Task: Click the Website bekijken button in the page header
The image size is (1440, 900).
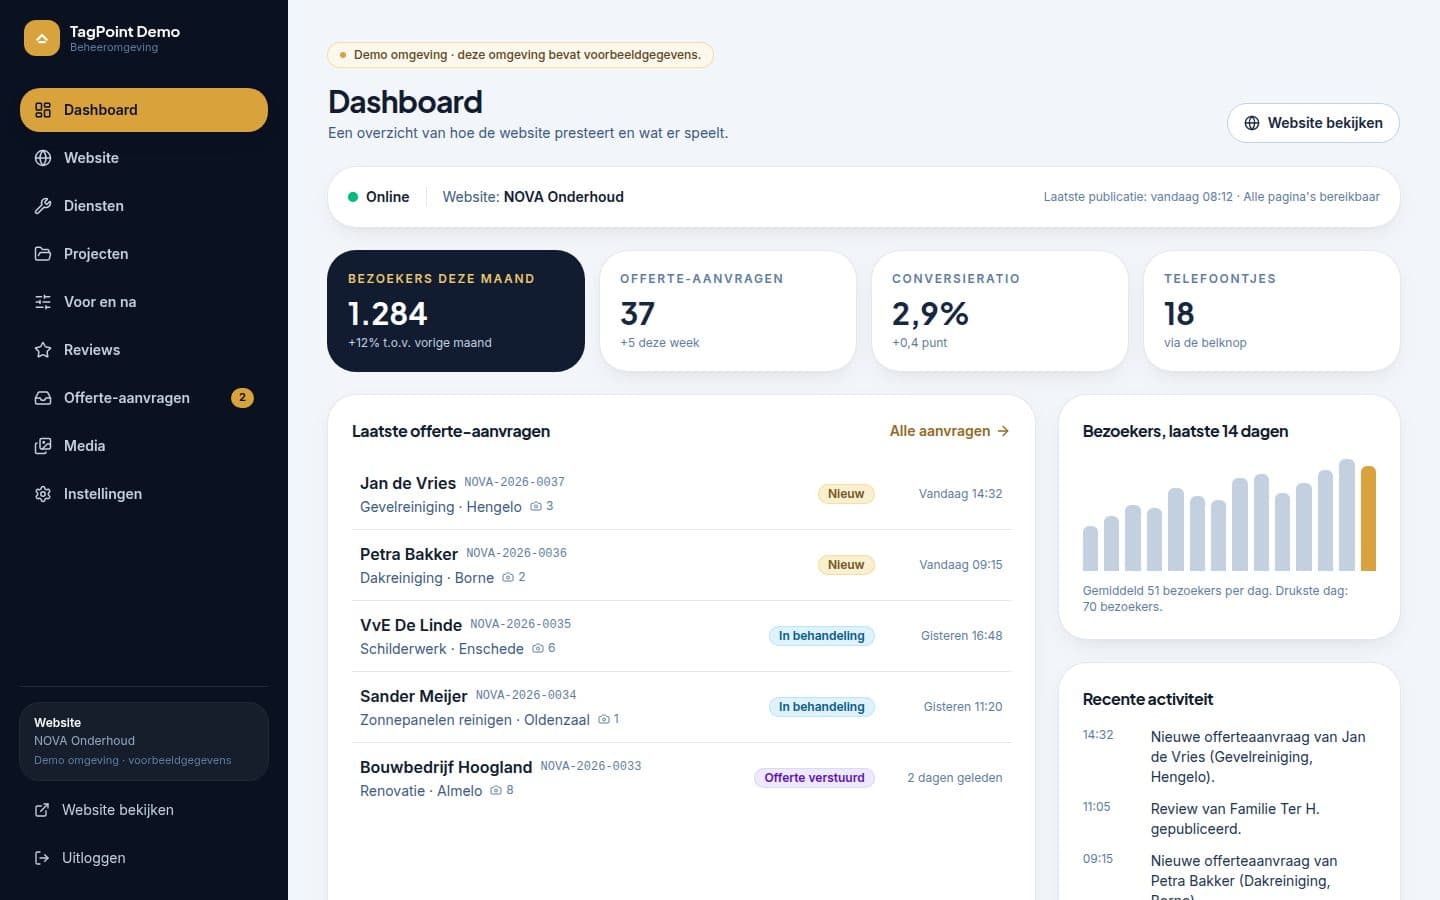Action: (1313, 123)
